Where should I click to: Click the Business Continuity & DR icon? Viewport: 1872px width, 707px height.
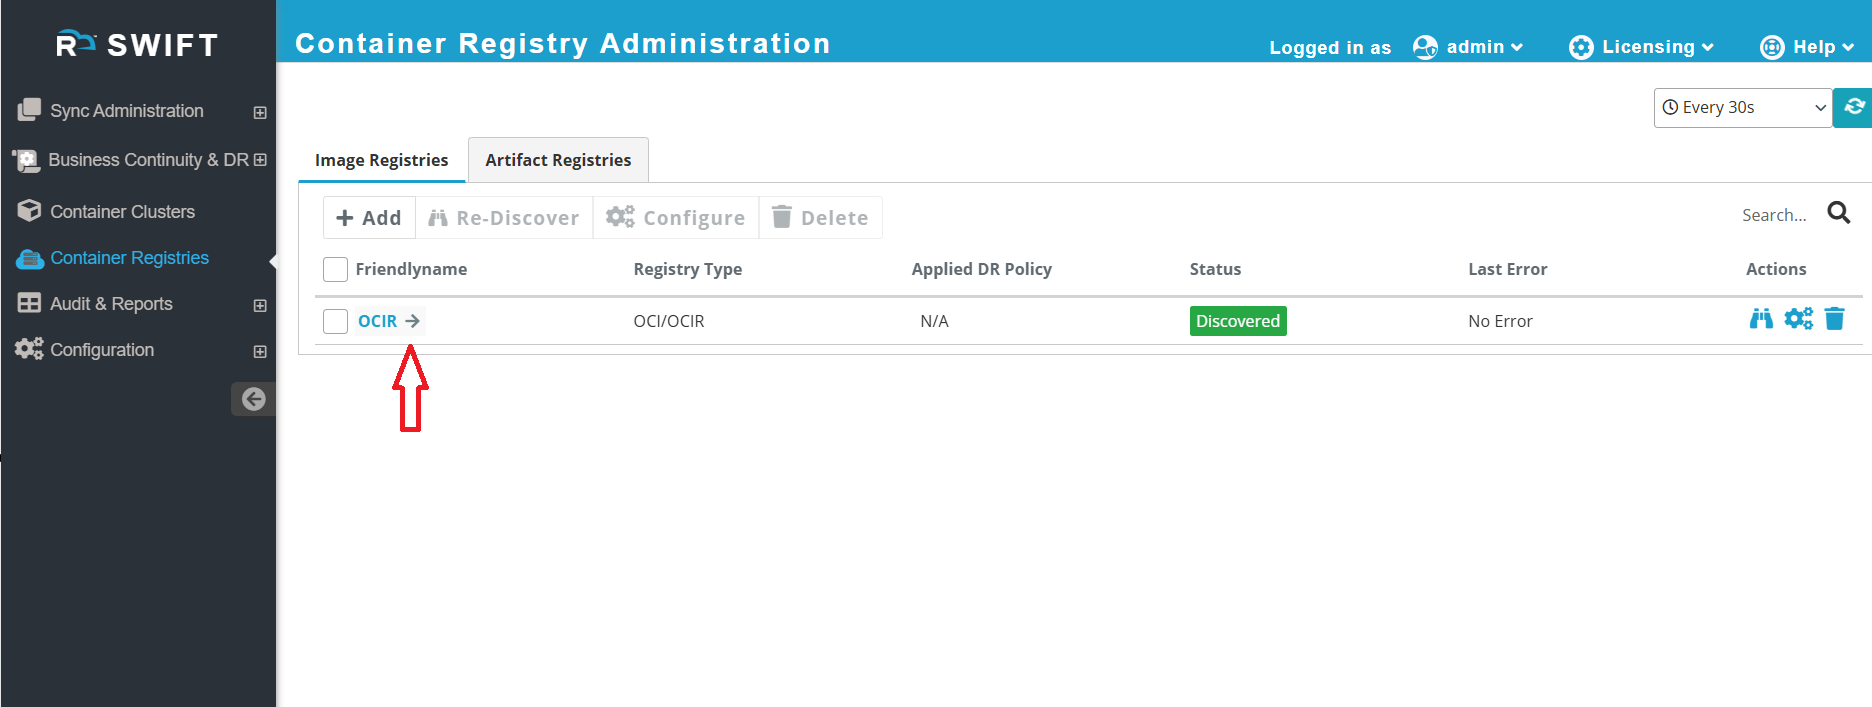pos(27,160)
